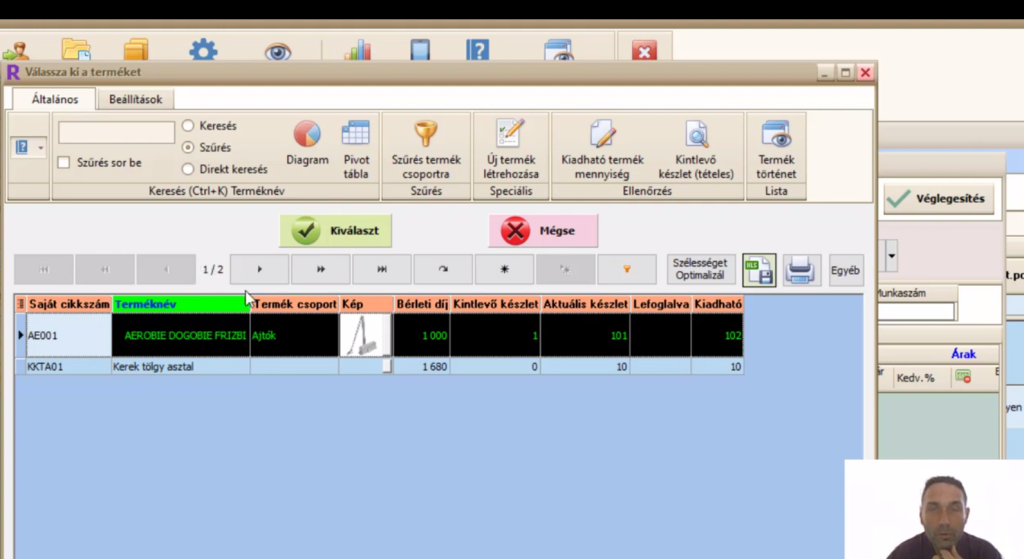Click Szűrés termék csoportra funnel icon
This screenshot has width=1024, height=559.
click(x=426, y=134)
